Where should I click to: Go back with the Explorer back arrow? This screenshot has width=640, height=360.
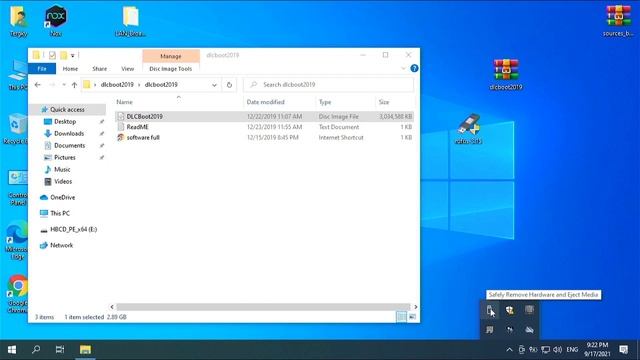point(38,85)
